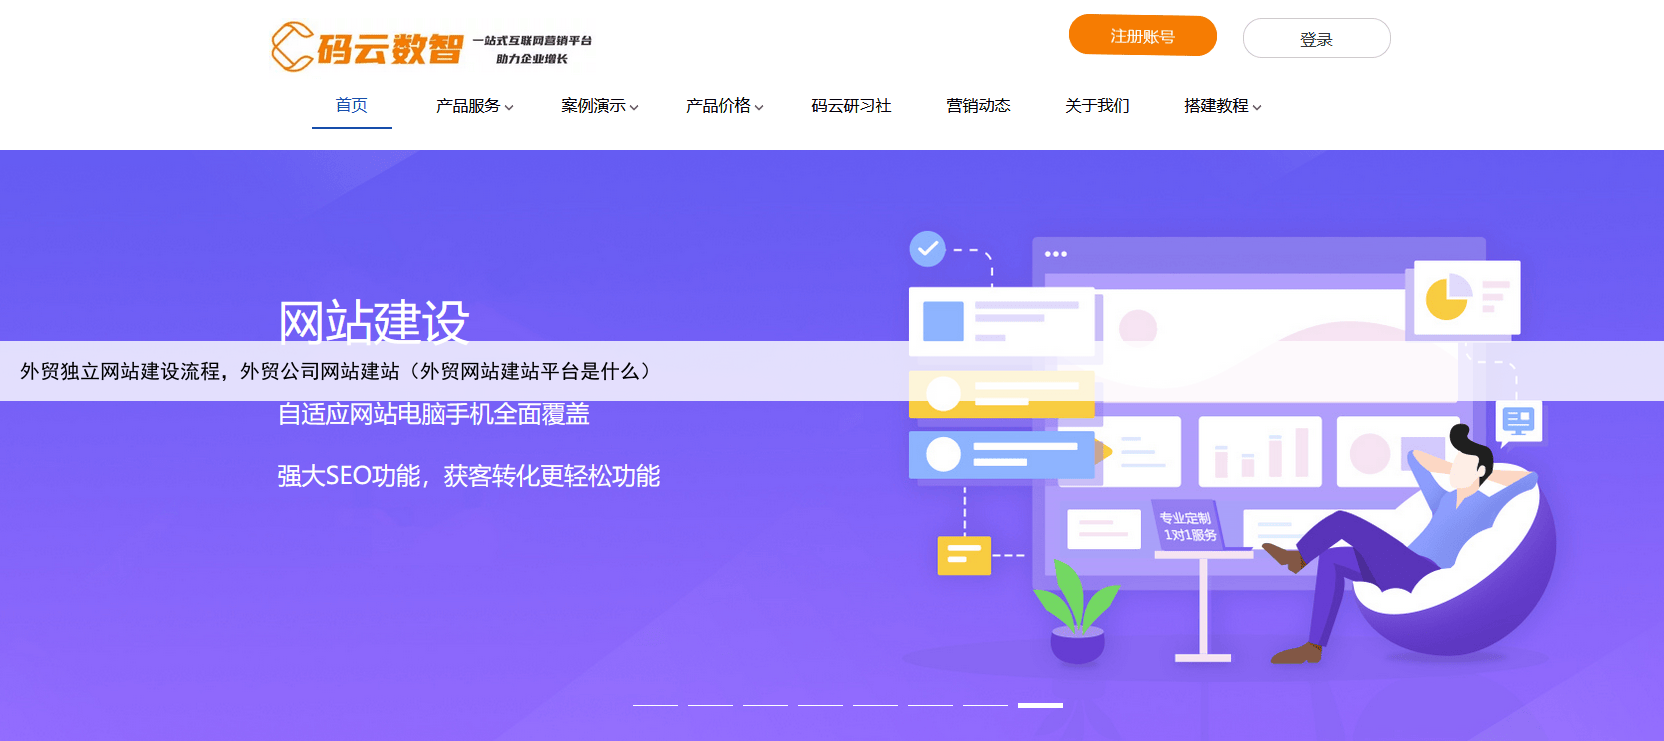
Task: Expand the 搭建教程 dropdown chevron
Action: 1257,107
